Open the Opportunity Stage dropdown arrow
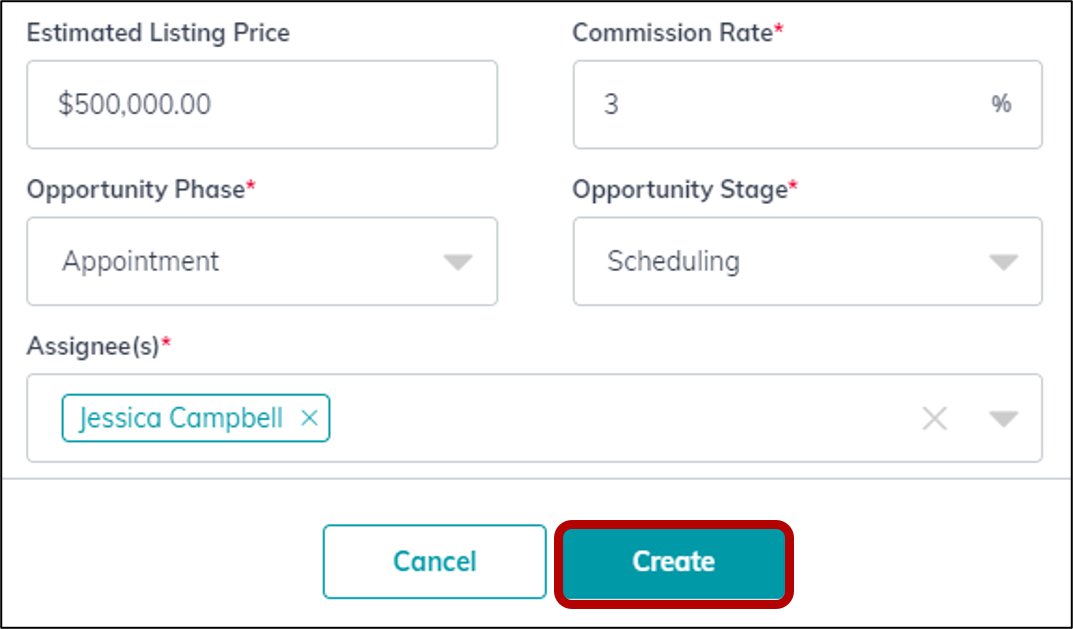Image resolution: width=1073 pixels, height=629 pixels. point(1003,262)
